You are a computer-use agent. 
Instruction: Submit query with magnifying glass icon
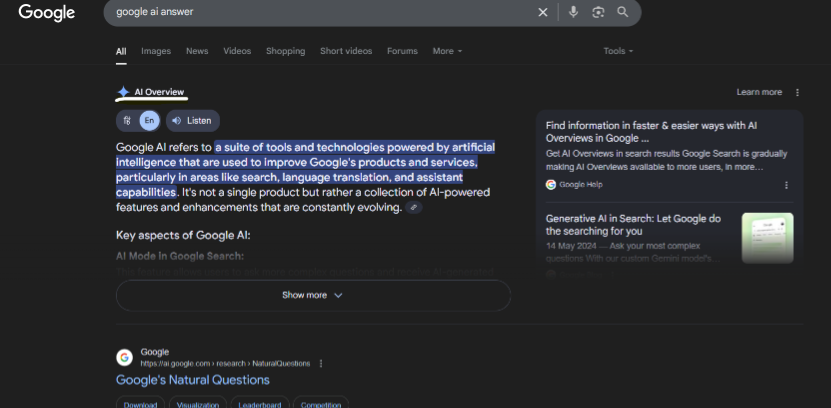coord(623,12)
